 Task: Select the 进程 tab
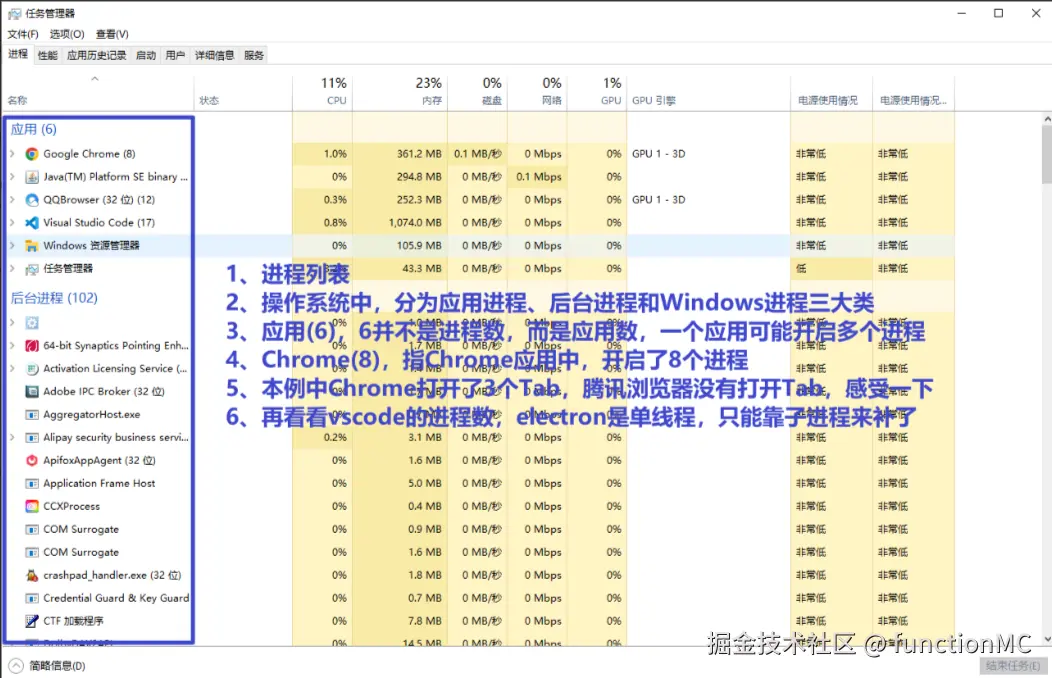click(x=18, y=54)
